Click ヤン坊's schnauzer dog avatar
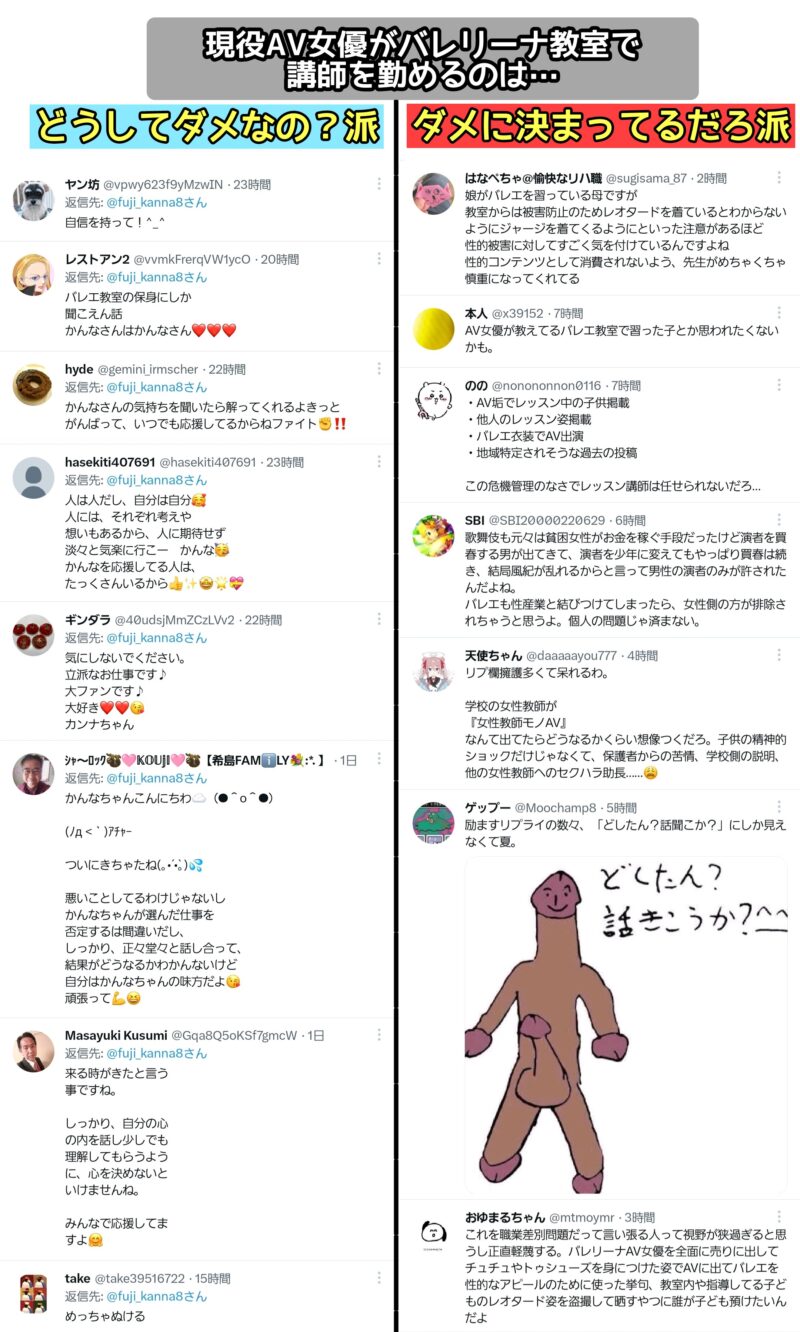The width and height of the screenshot is (800, 1332). click(x=33, y=199)
